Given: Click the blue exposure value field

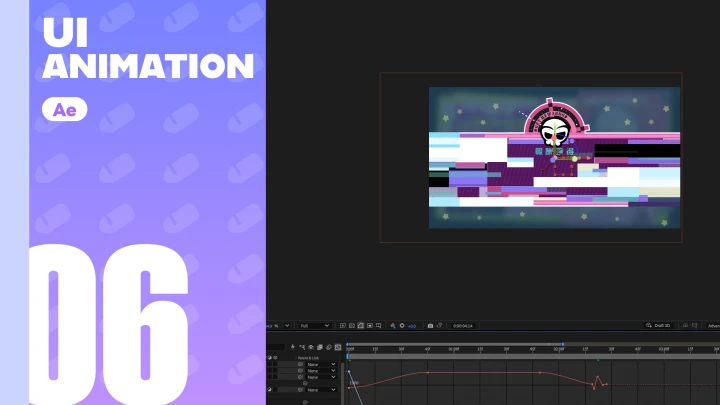Looking at the screenshot, I should tap(412, 326).
